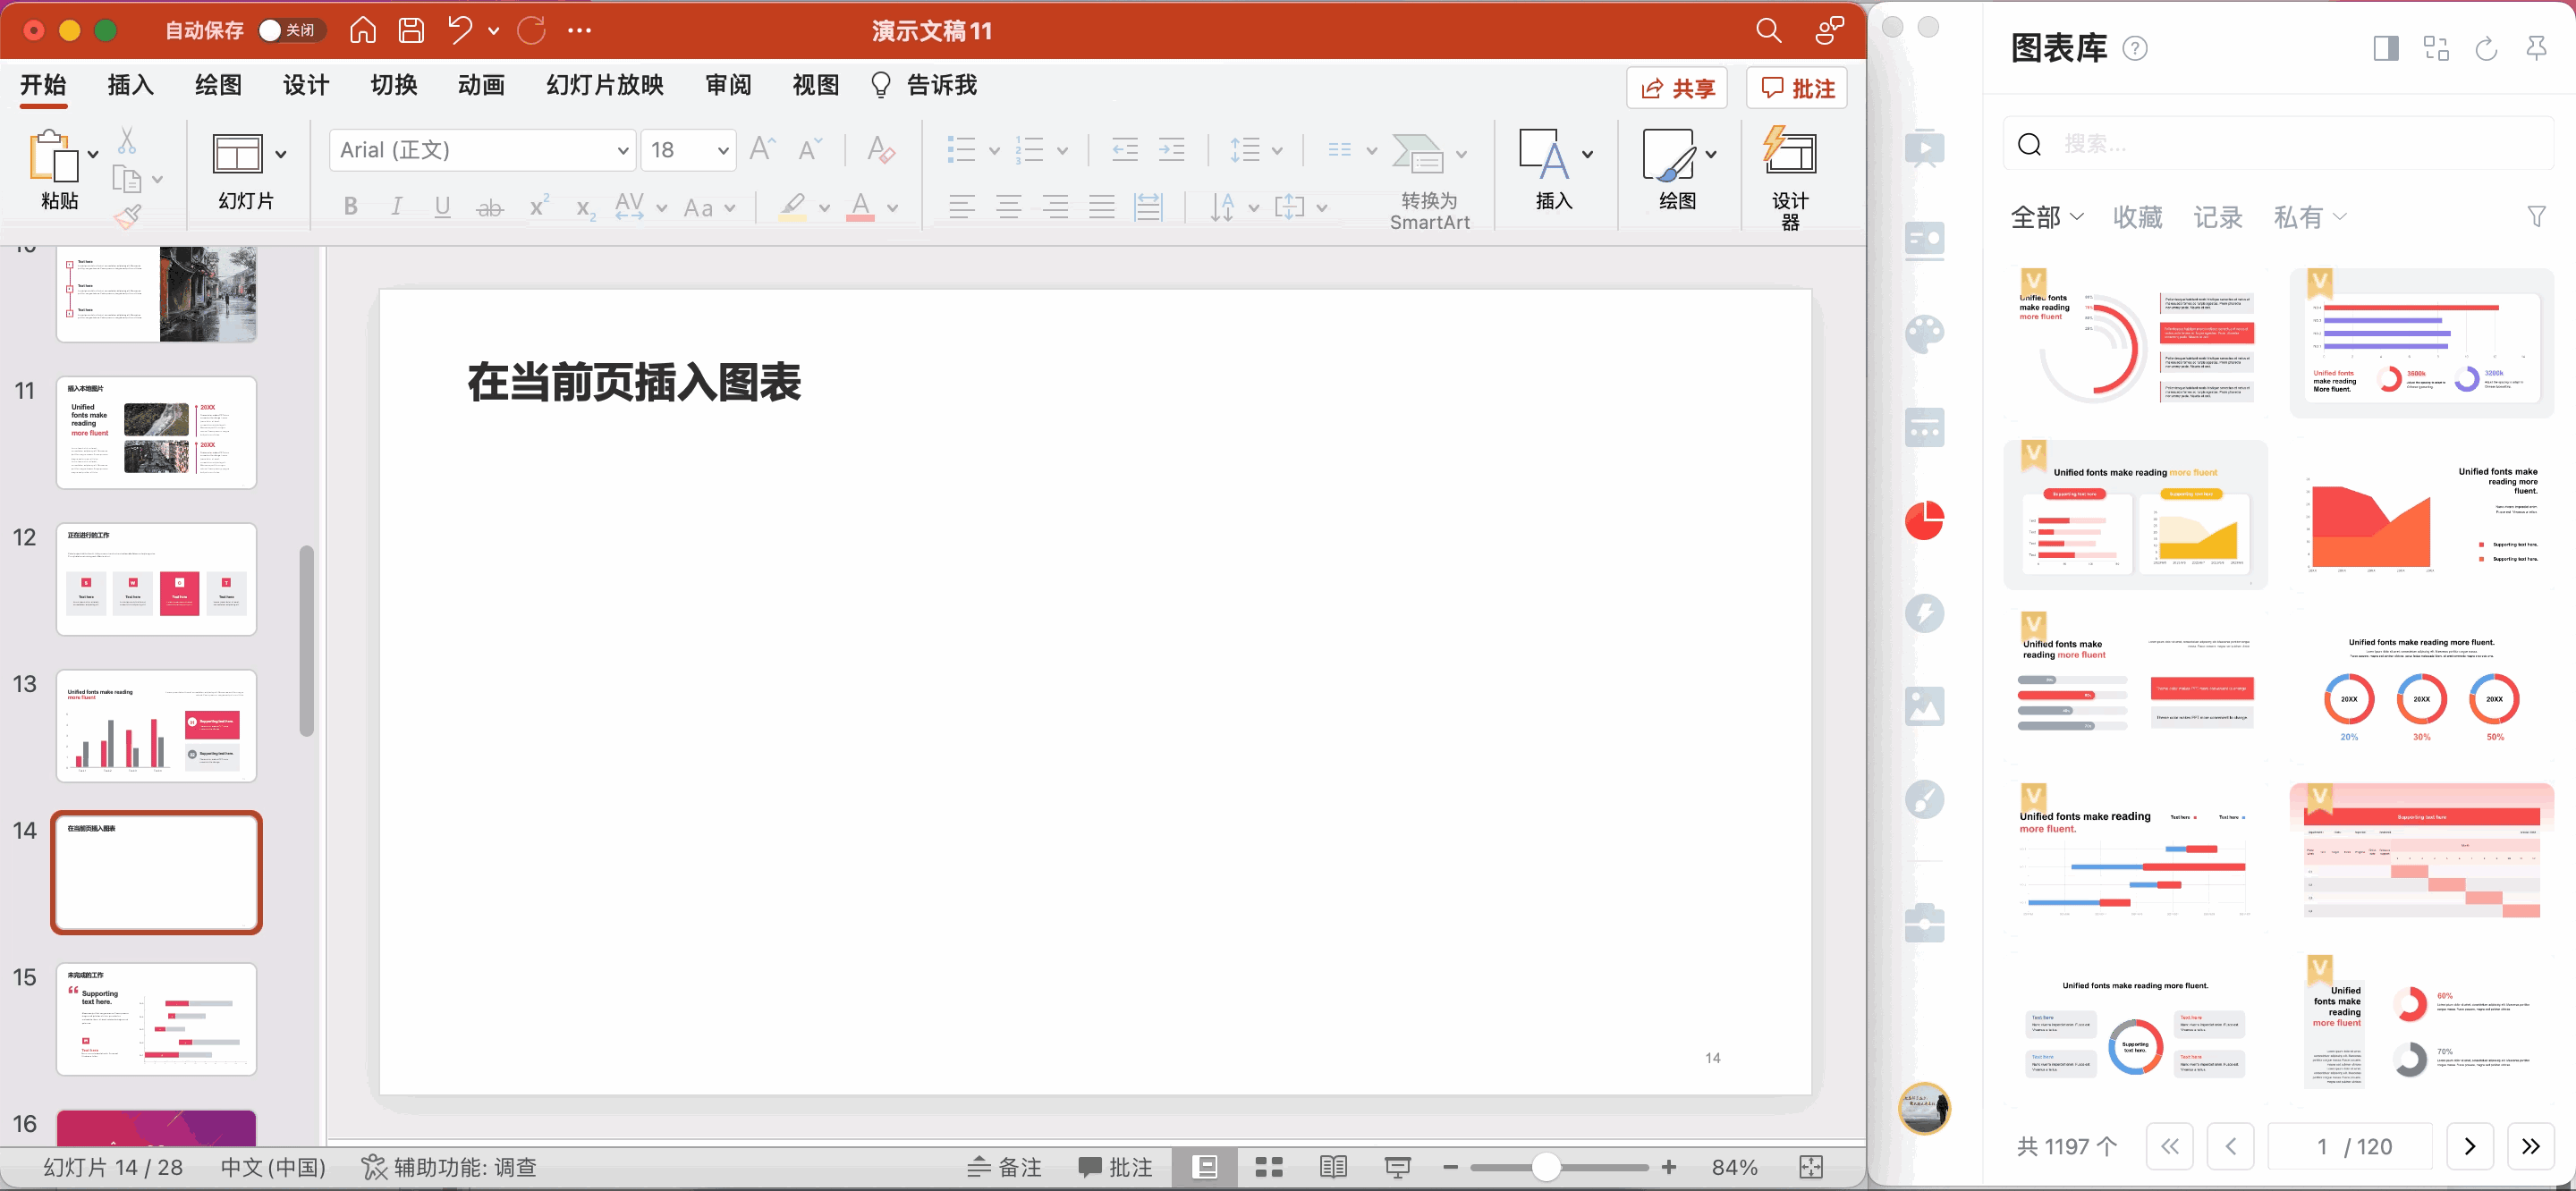Select the slide 13 thumbnail
2576x1191 pixels.
156,726
